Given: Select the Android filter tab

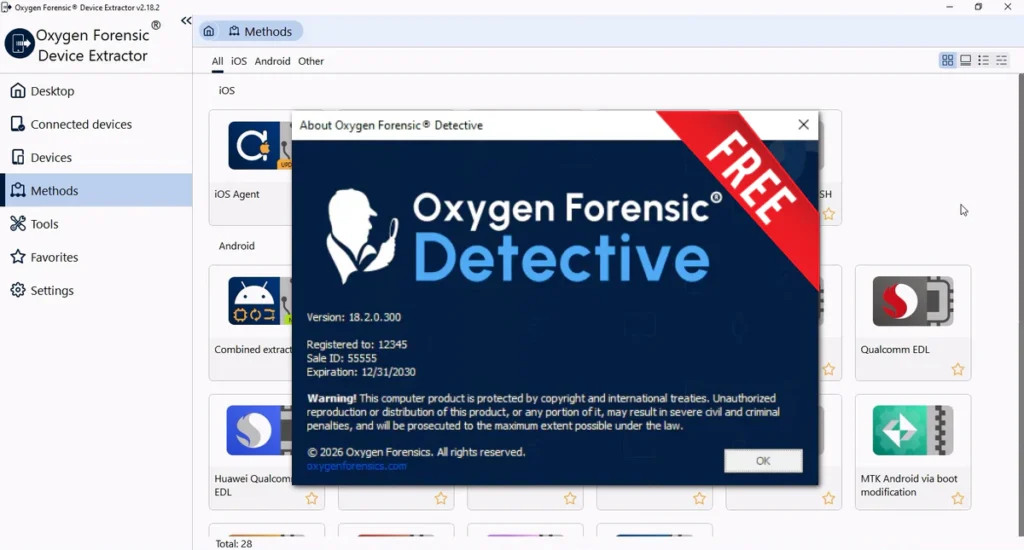Looking at the screenshot, I should (272, 61).
